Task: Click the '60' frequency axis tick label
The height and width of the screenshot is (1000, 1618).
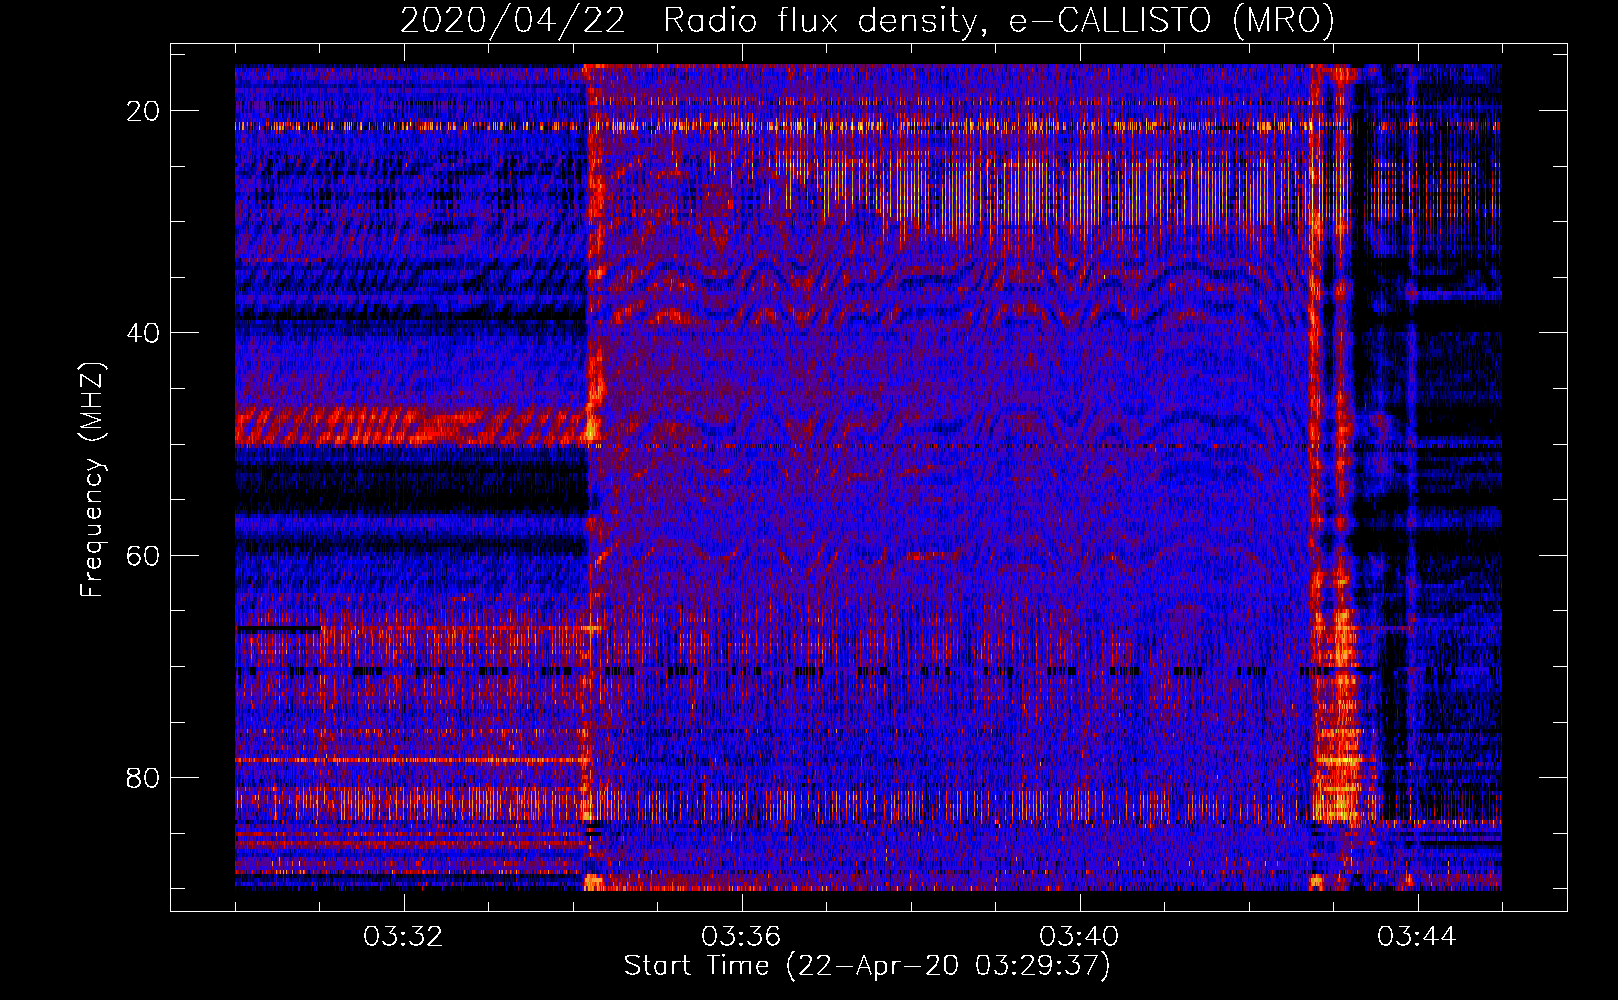Action: coord(144,555)
